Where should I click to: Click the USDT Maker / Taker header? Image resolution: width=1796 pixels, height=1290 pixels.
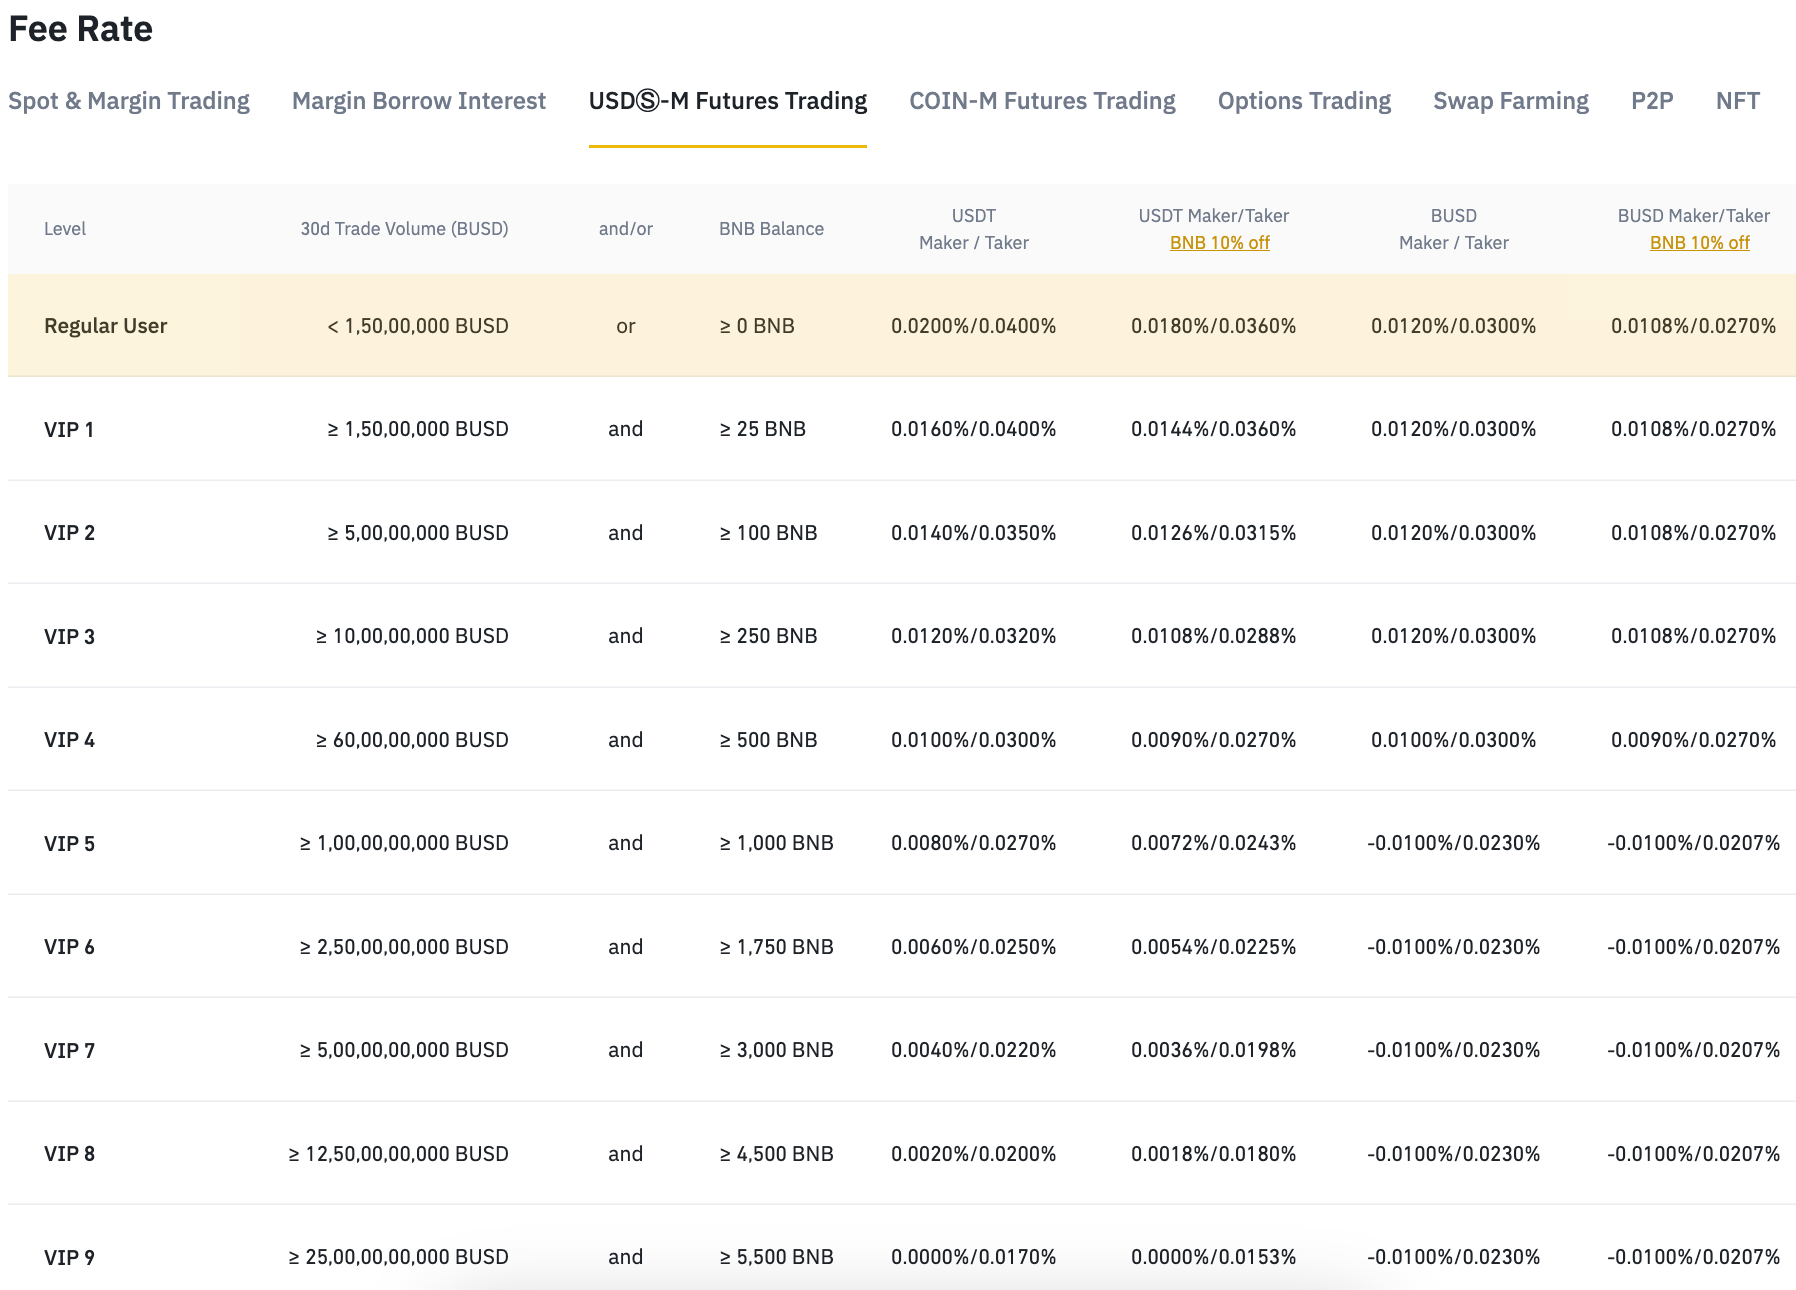(974, 229)
